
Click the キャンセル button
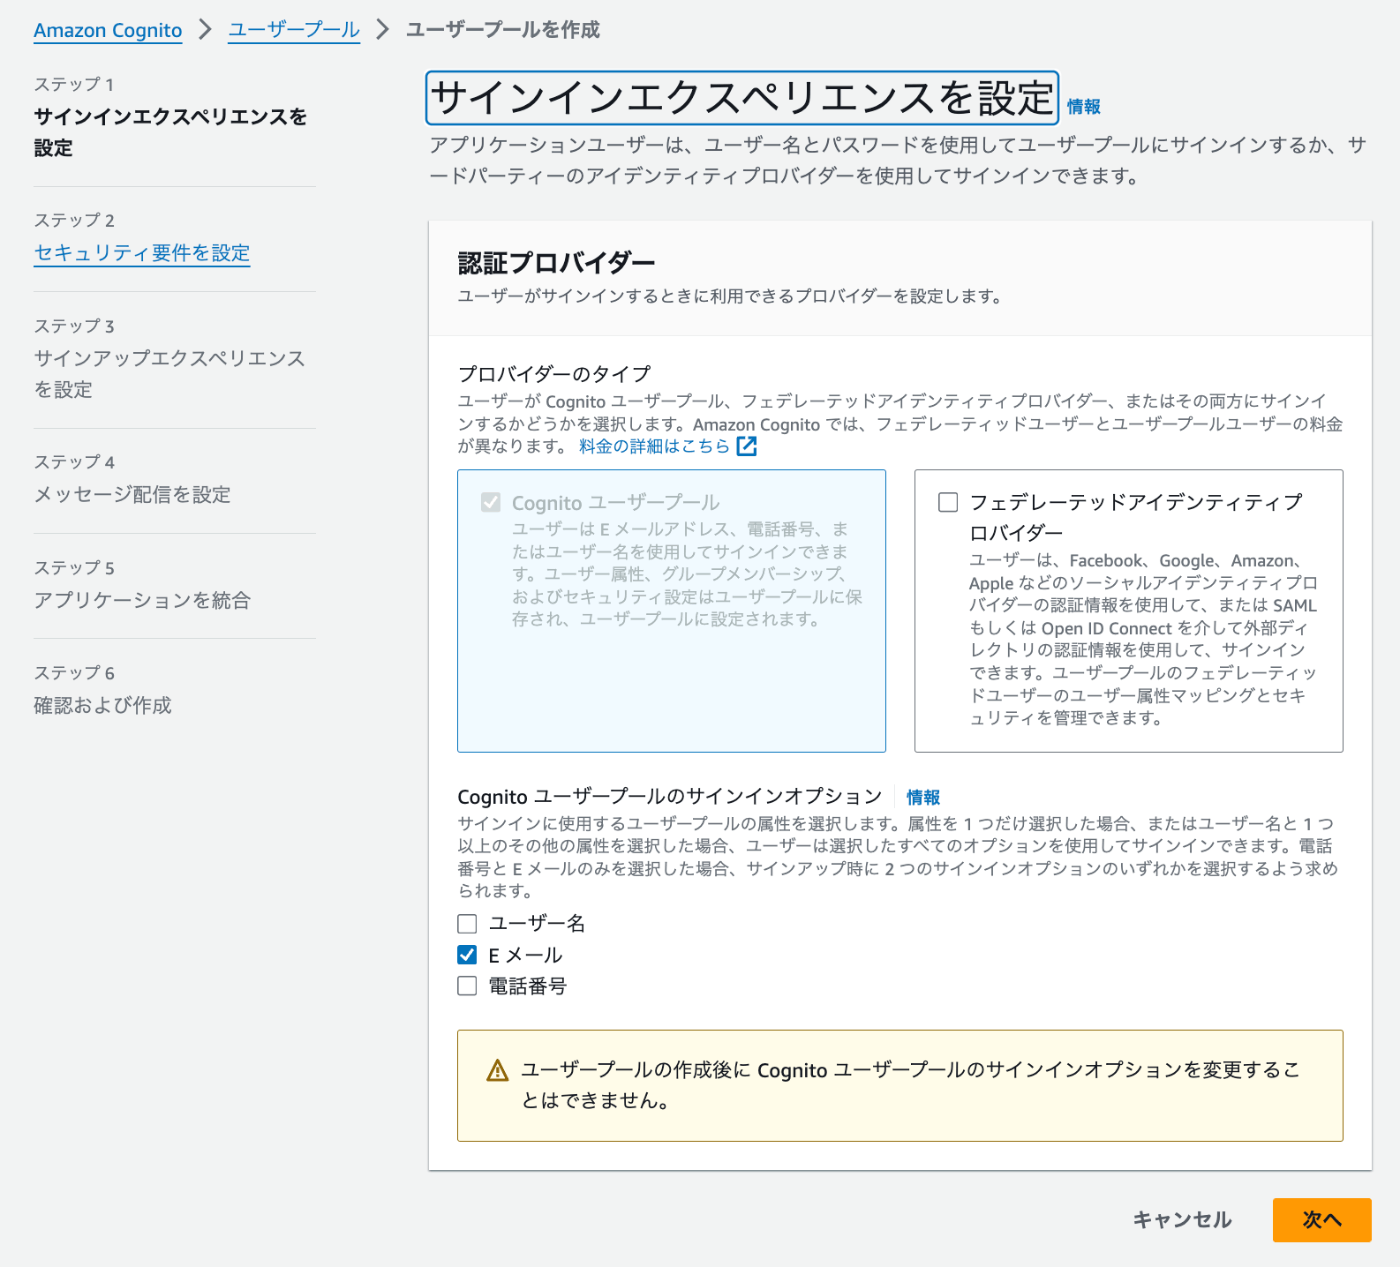coord(1182,1220)
